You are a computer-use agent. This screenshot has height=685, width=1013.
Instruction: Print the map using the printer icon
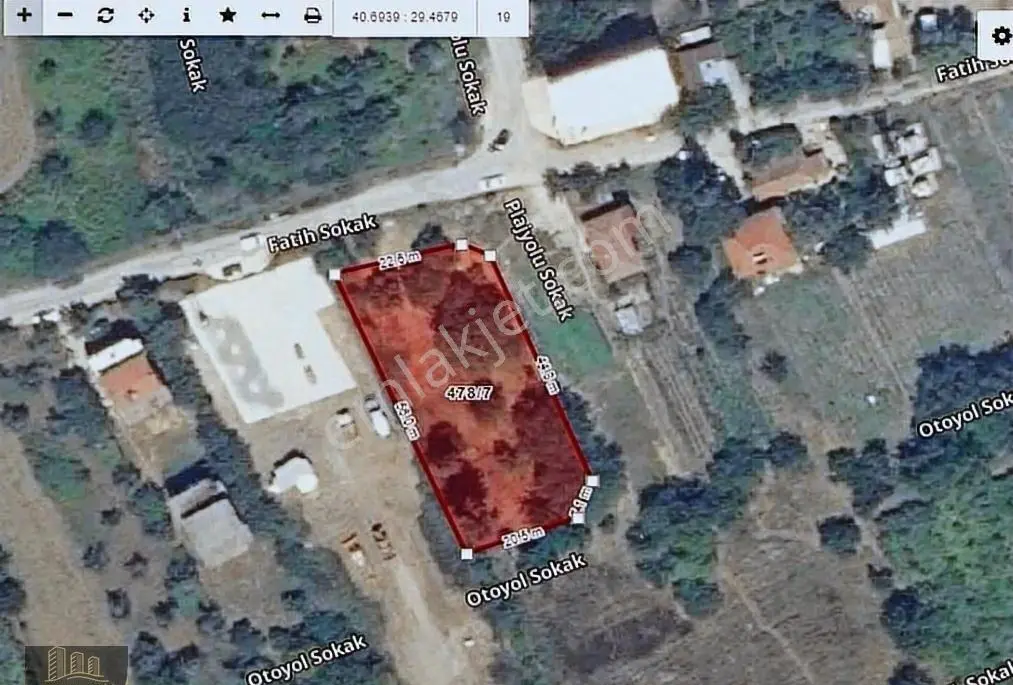[312, 16]
